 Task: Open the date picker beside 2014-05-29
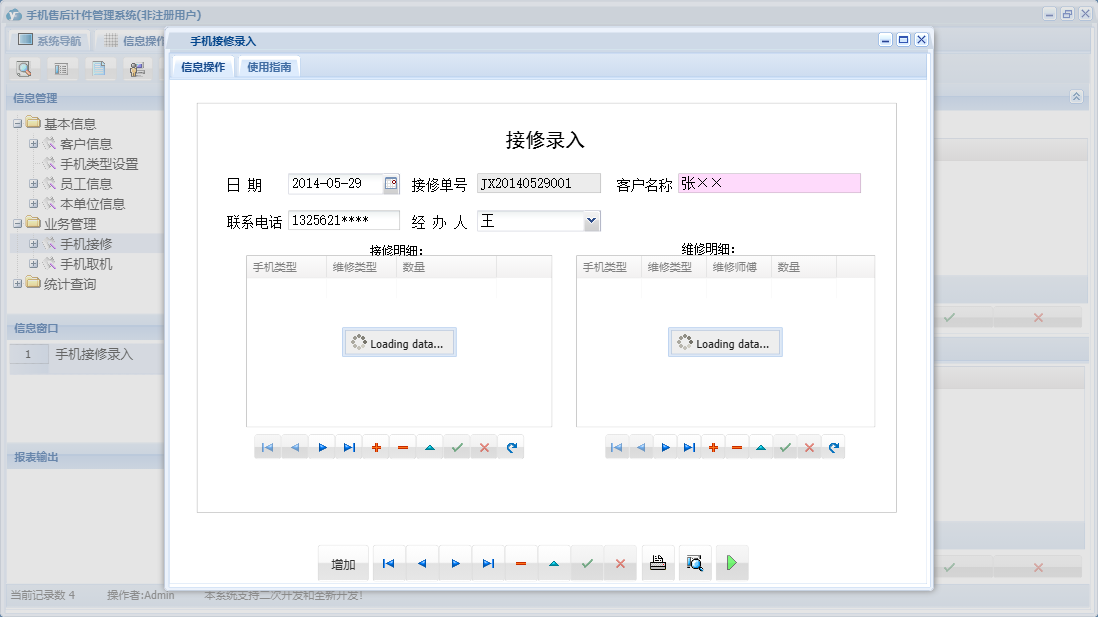point(388,182)
